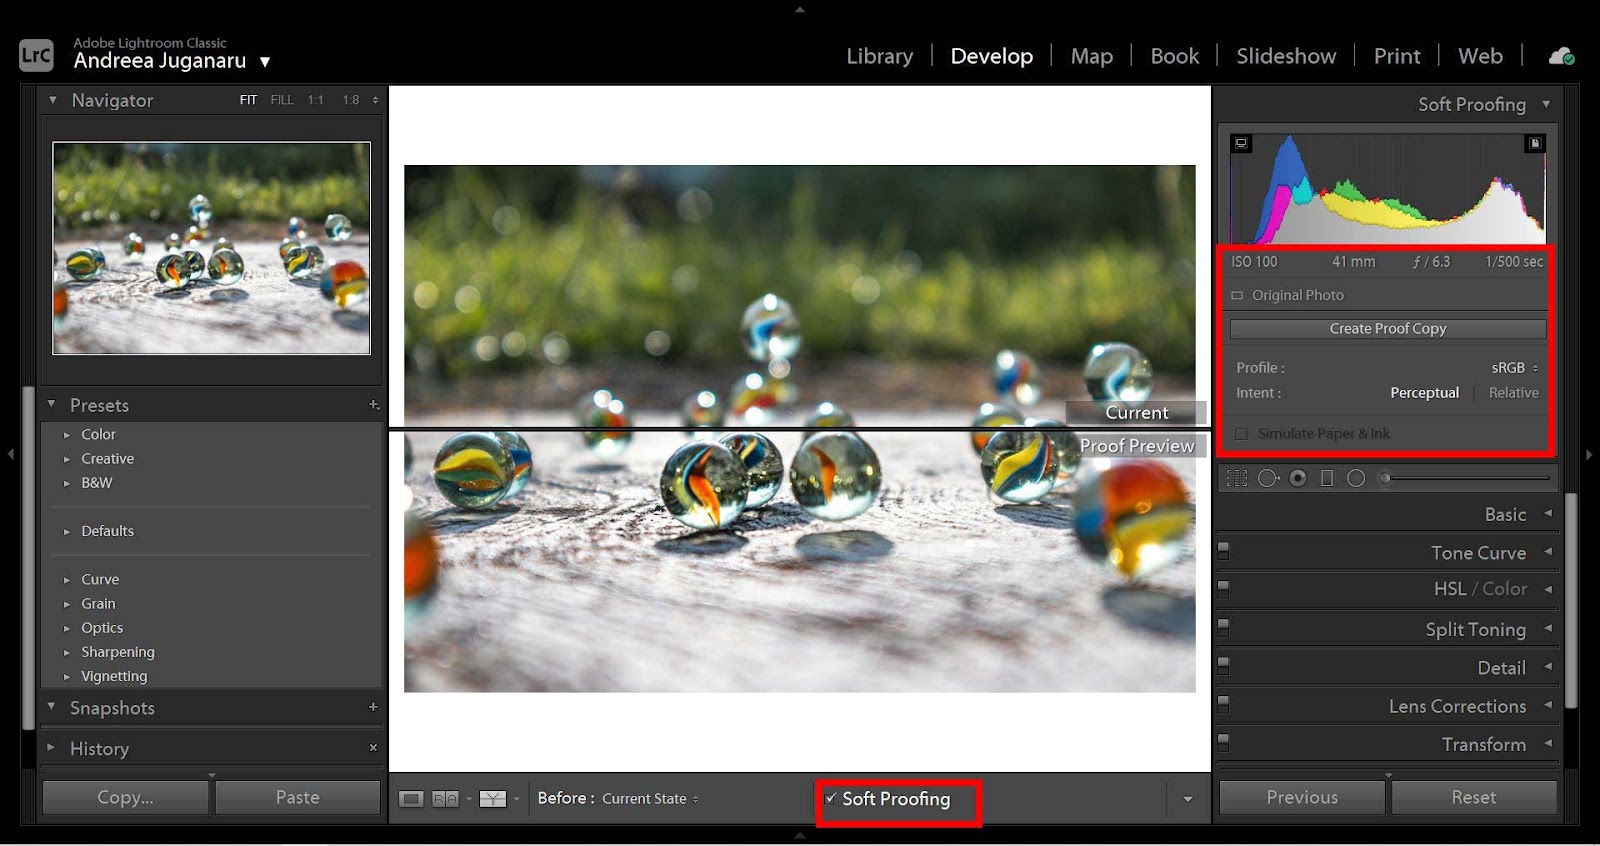The image size is (1600, 846).
Task: Select the Crop Overlay grid tool
Action: [1237, 478]
